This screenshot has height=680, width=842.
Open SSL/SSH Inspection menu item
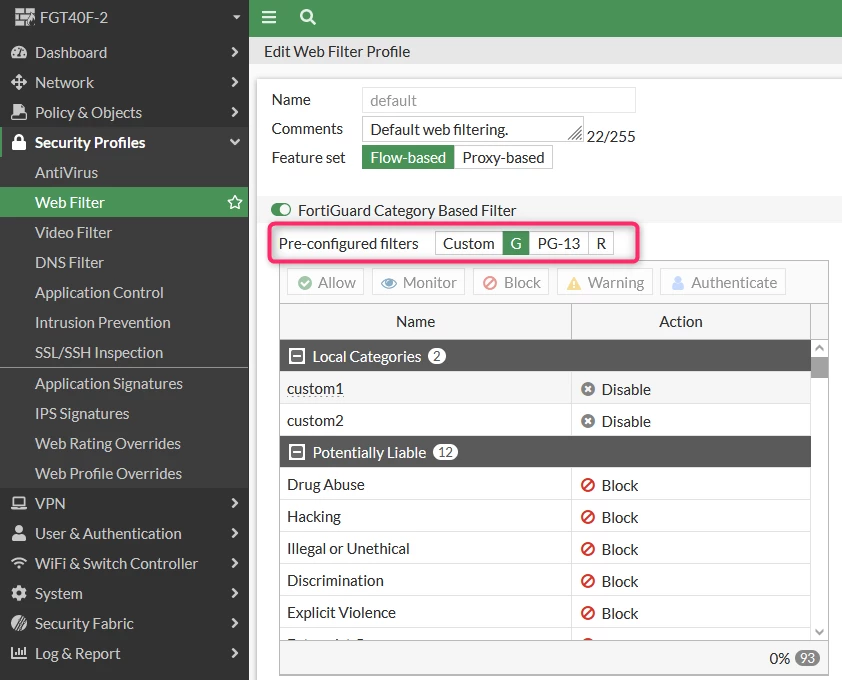tap(124, 352)
